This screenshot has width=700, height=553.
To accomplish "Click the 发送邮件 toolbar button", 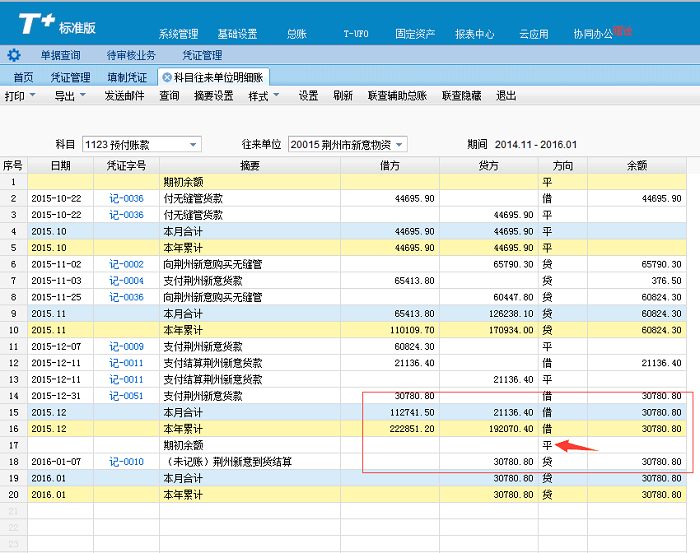I will pos(124,96).
